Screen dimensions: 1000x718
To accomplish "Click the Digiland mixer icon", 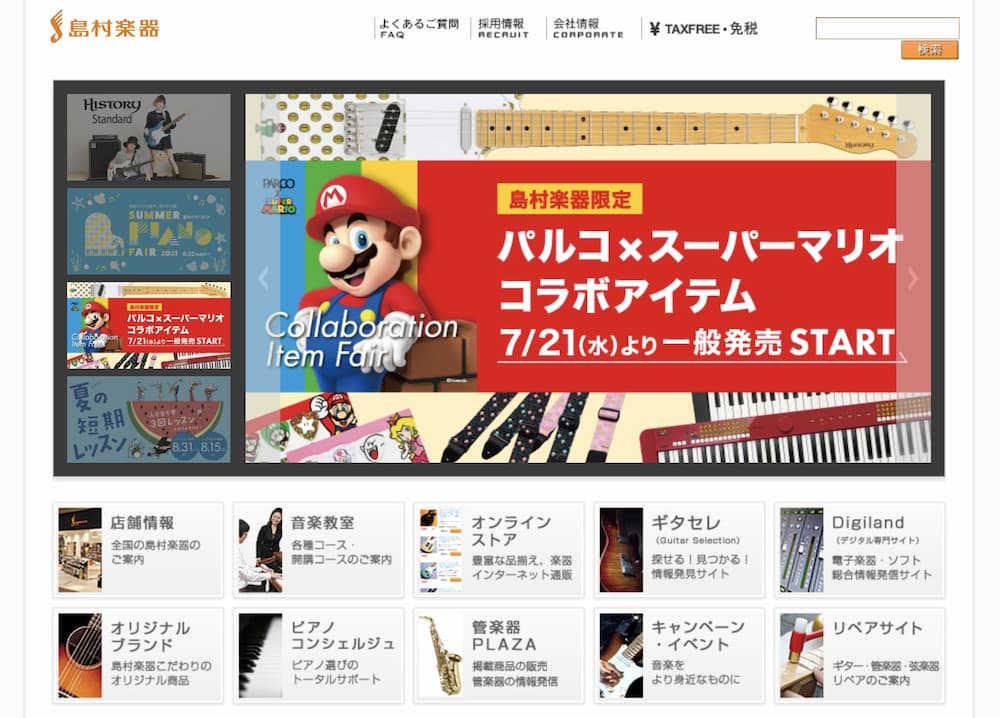I will (802, 550).
